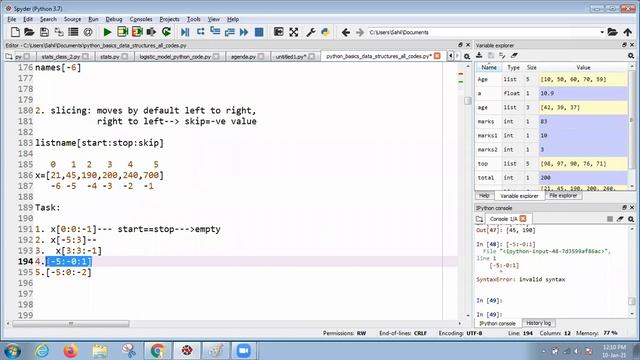
Task: Sort variables by Name column header
Action: pyautogui.click(x=488, y=67)
